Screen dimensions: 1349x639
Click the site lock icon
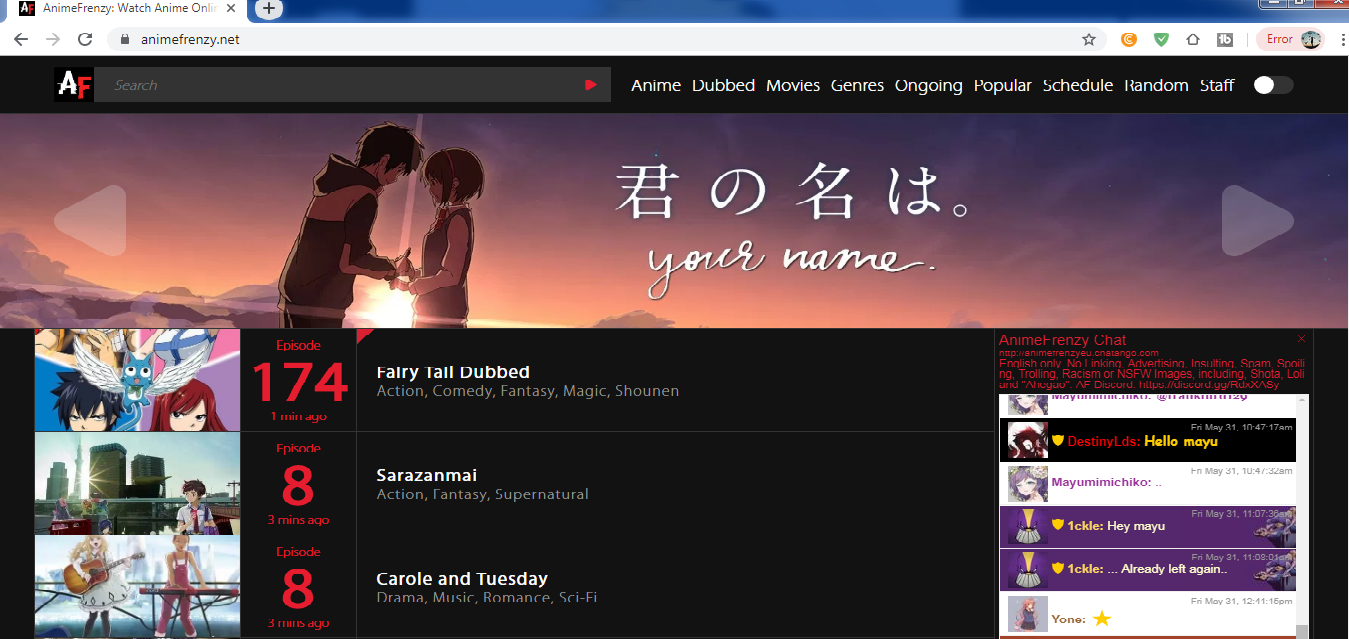click(125, 40)
